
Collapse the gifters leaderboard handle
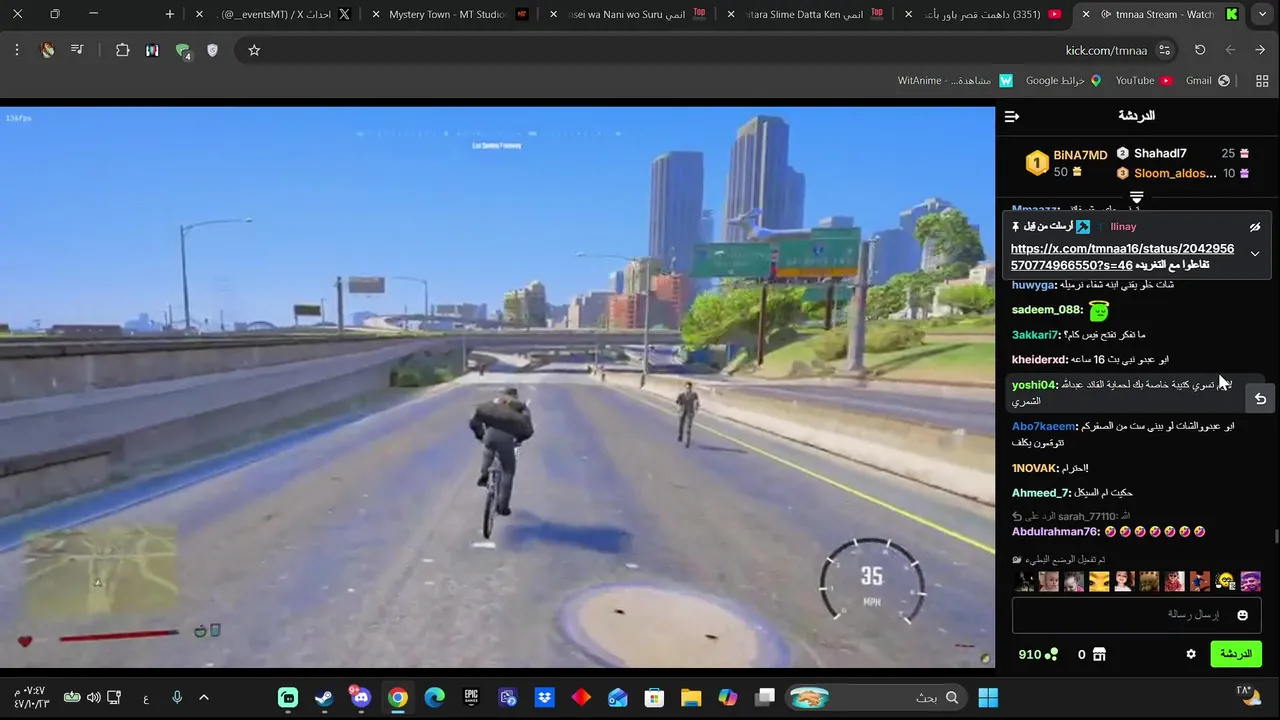point(1136,197)
